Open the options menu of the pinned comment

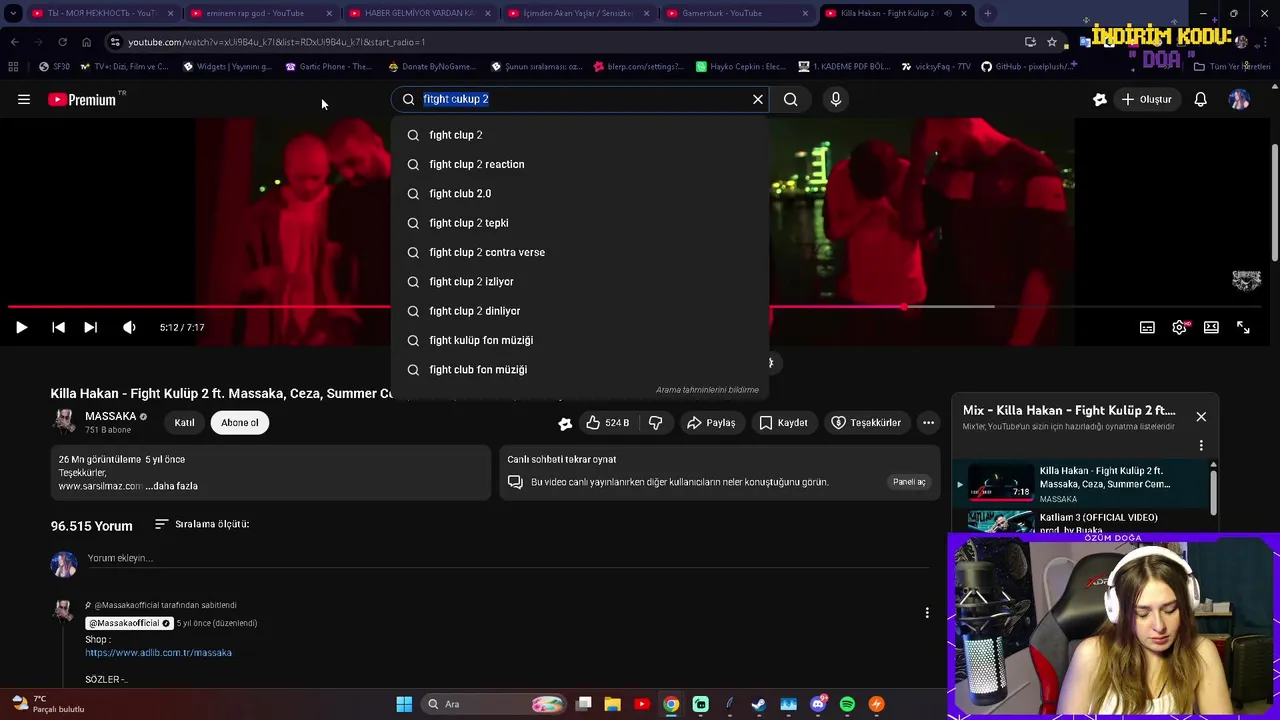click(x=927, y=612)
